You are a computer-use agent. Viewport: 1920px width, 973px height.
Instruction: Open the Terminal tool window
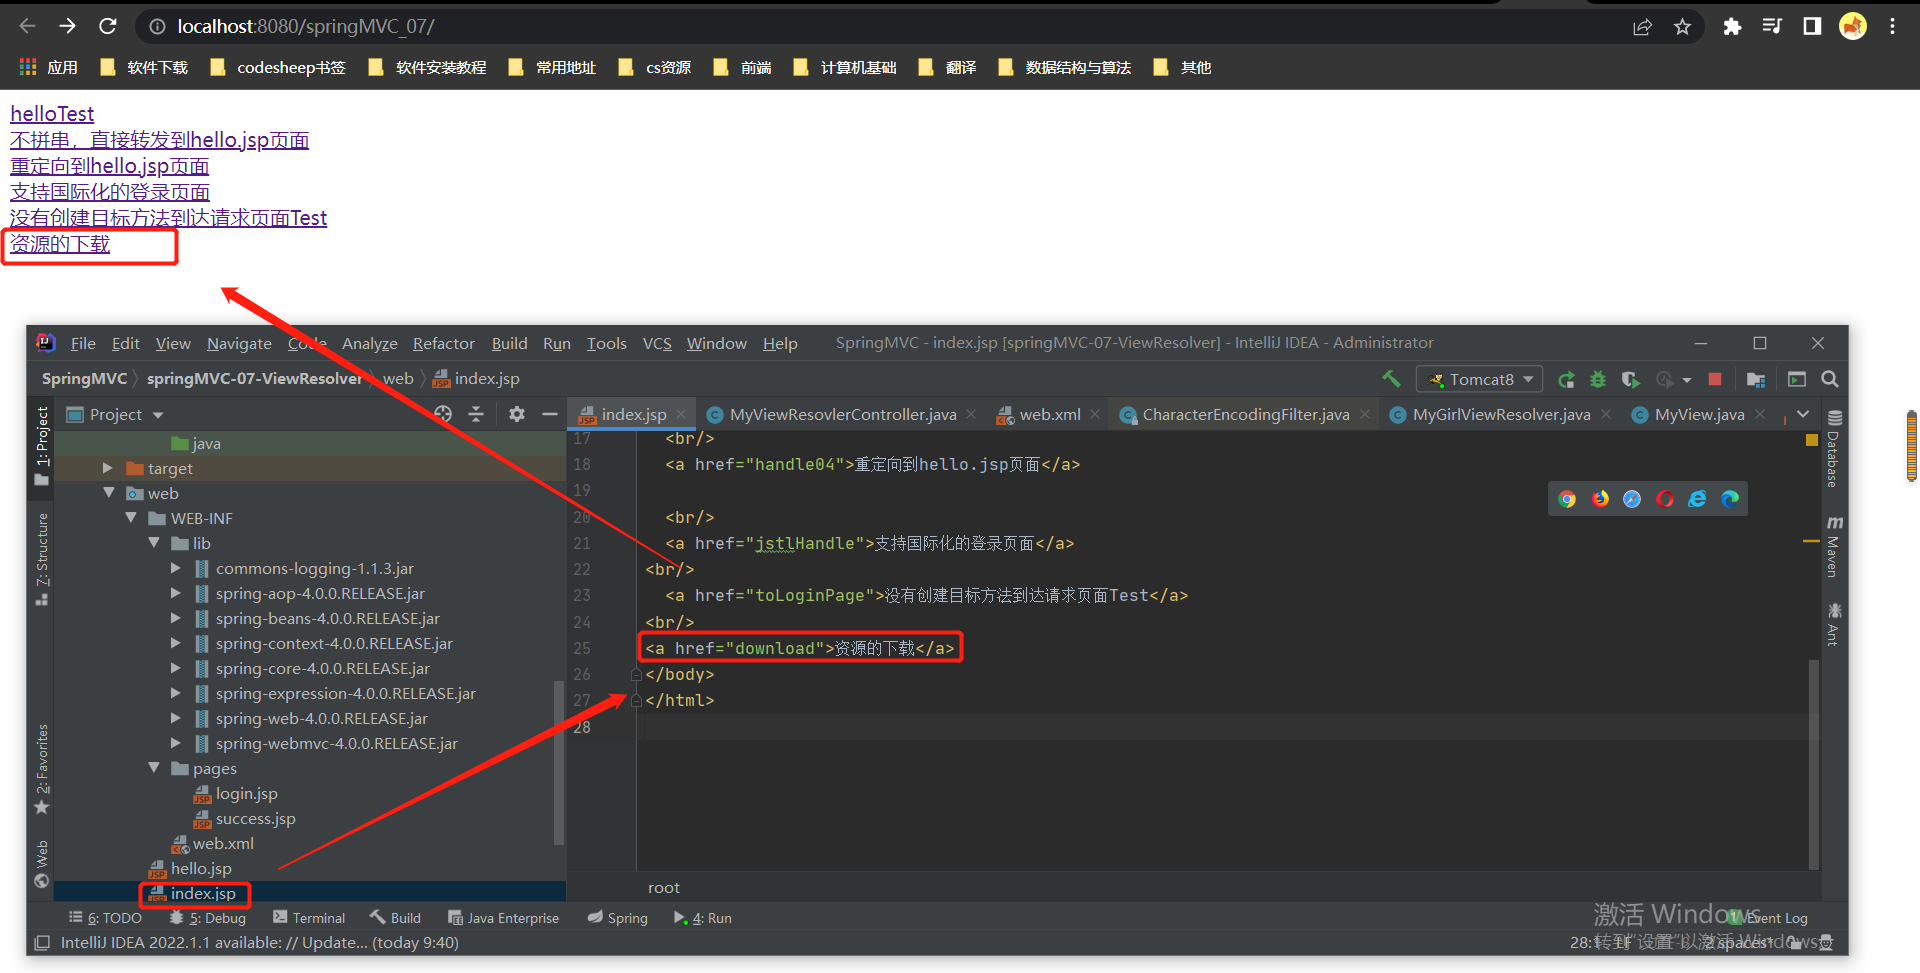[309, 918]
